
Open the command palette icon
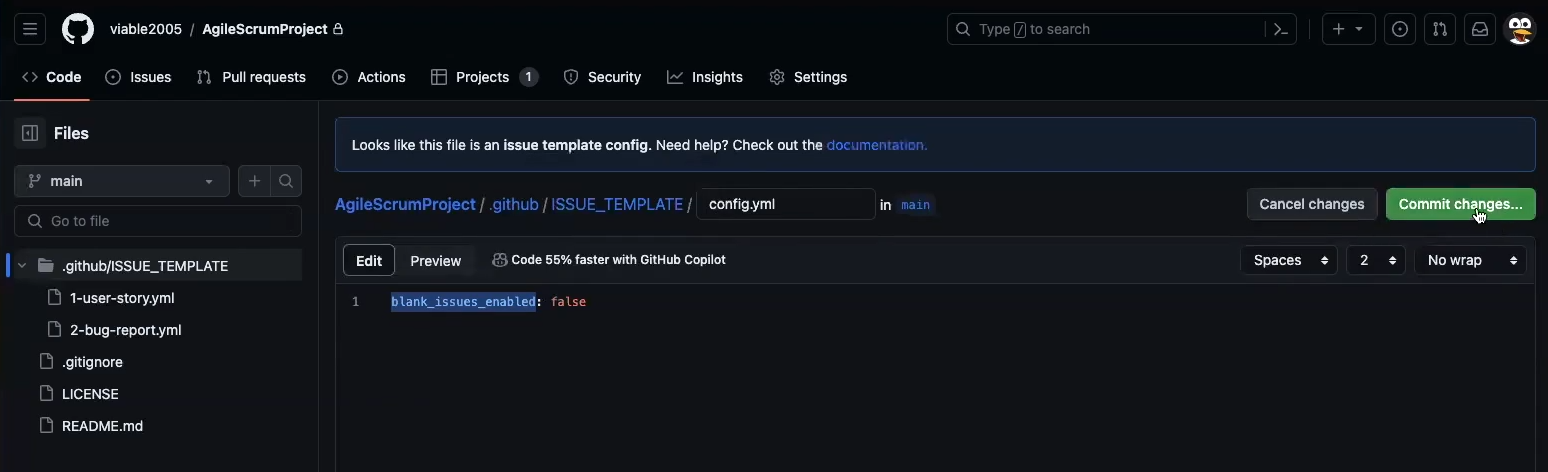tap(1280, 29)
